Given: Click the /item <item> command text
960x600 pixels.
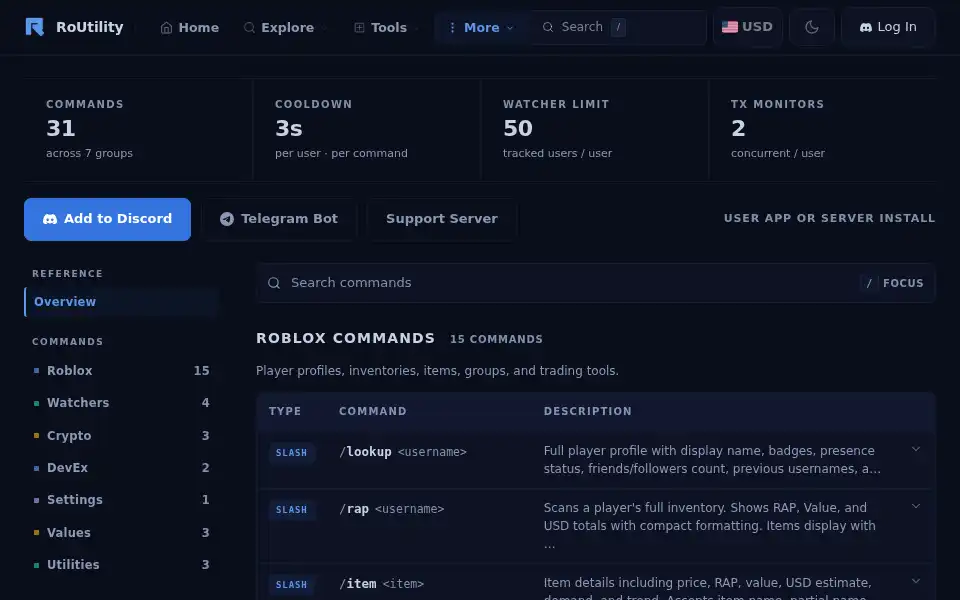Looking at the screenshot, I should (x=381, y=583).
